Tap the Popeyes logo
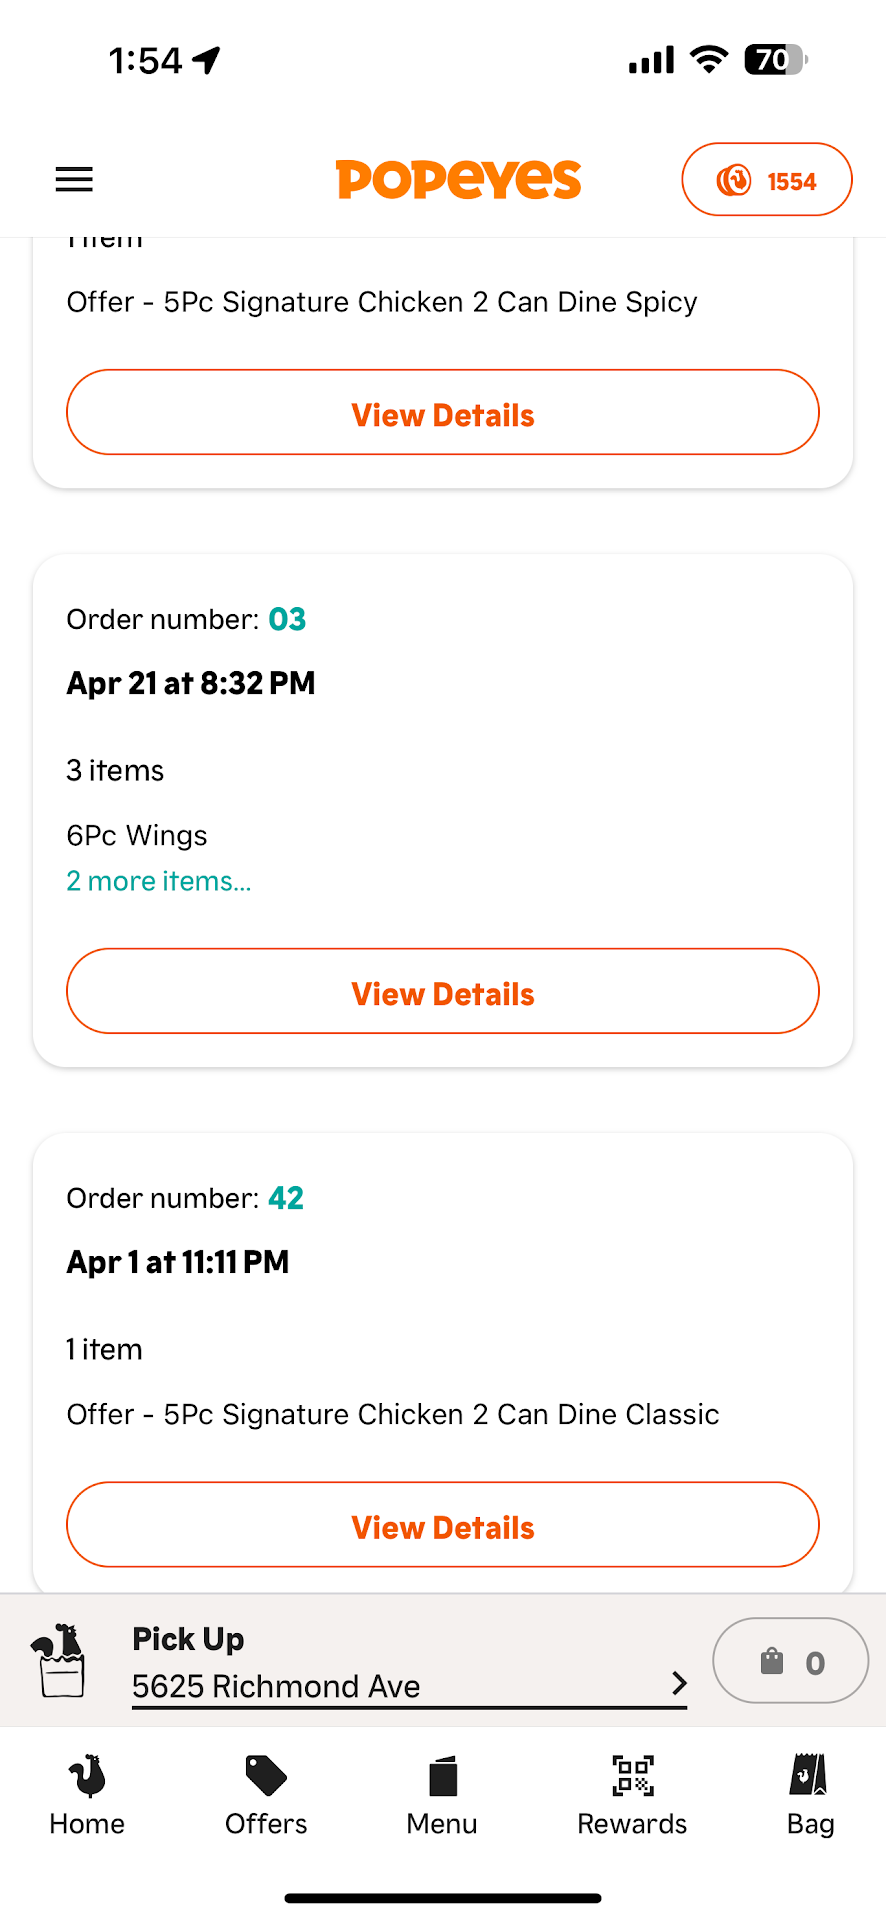This screenshot has height=1920, width=886. tap(458, 180)
